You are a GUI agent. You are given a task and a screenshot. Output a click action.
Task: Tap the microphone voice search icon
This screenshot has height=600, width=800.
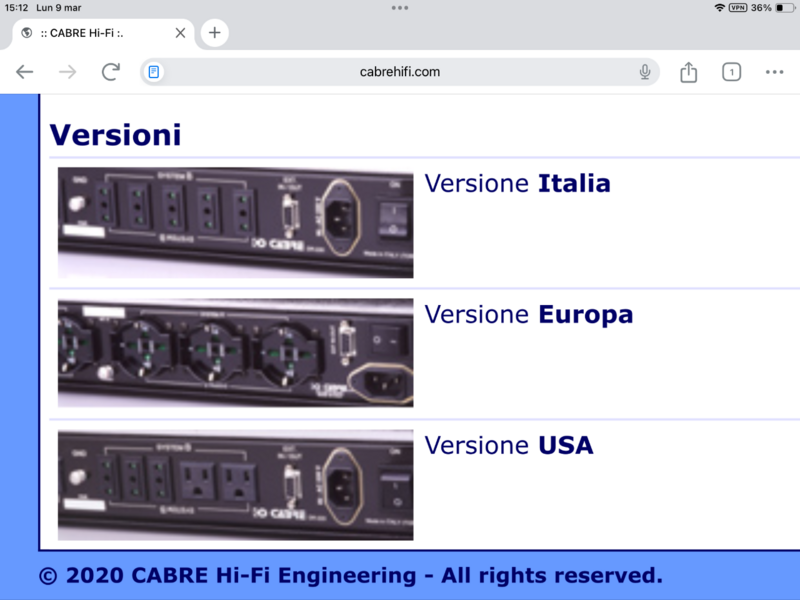click(645, 72)
